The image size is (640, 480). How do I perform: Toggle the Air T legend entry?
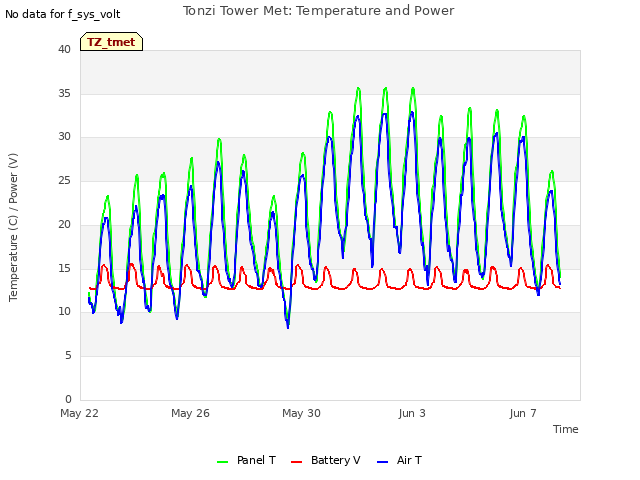pyautogui.click(x=399, y=460)
